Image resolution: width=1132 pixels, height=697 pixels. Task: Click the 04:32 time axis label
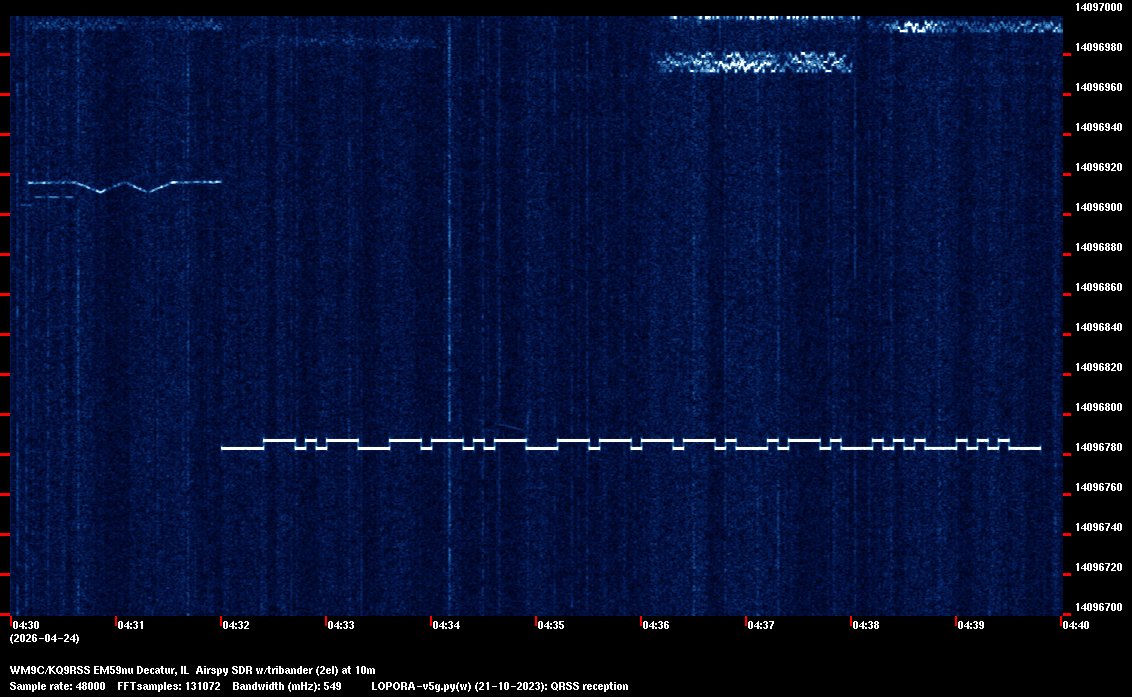[236, 625]
